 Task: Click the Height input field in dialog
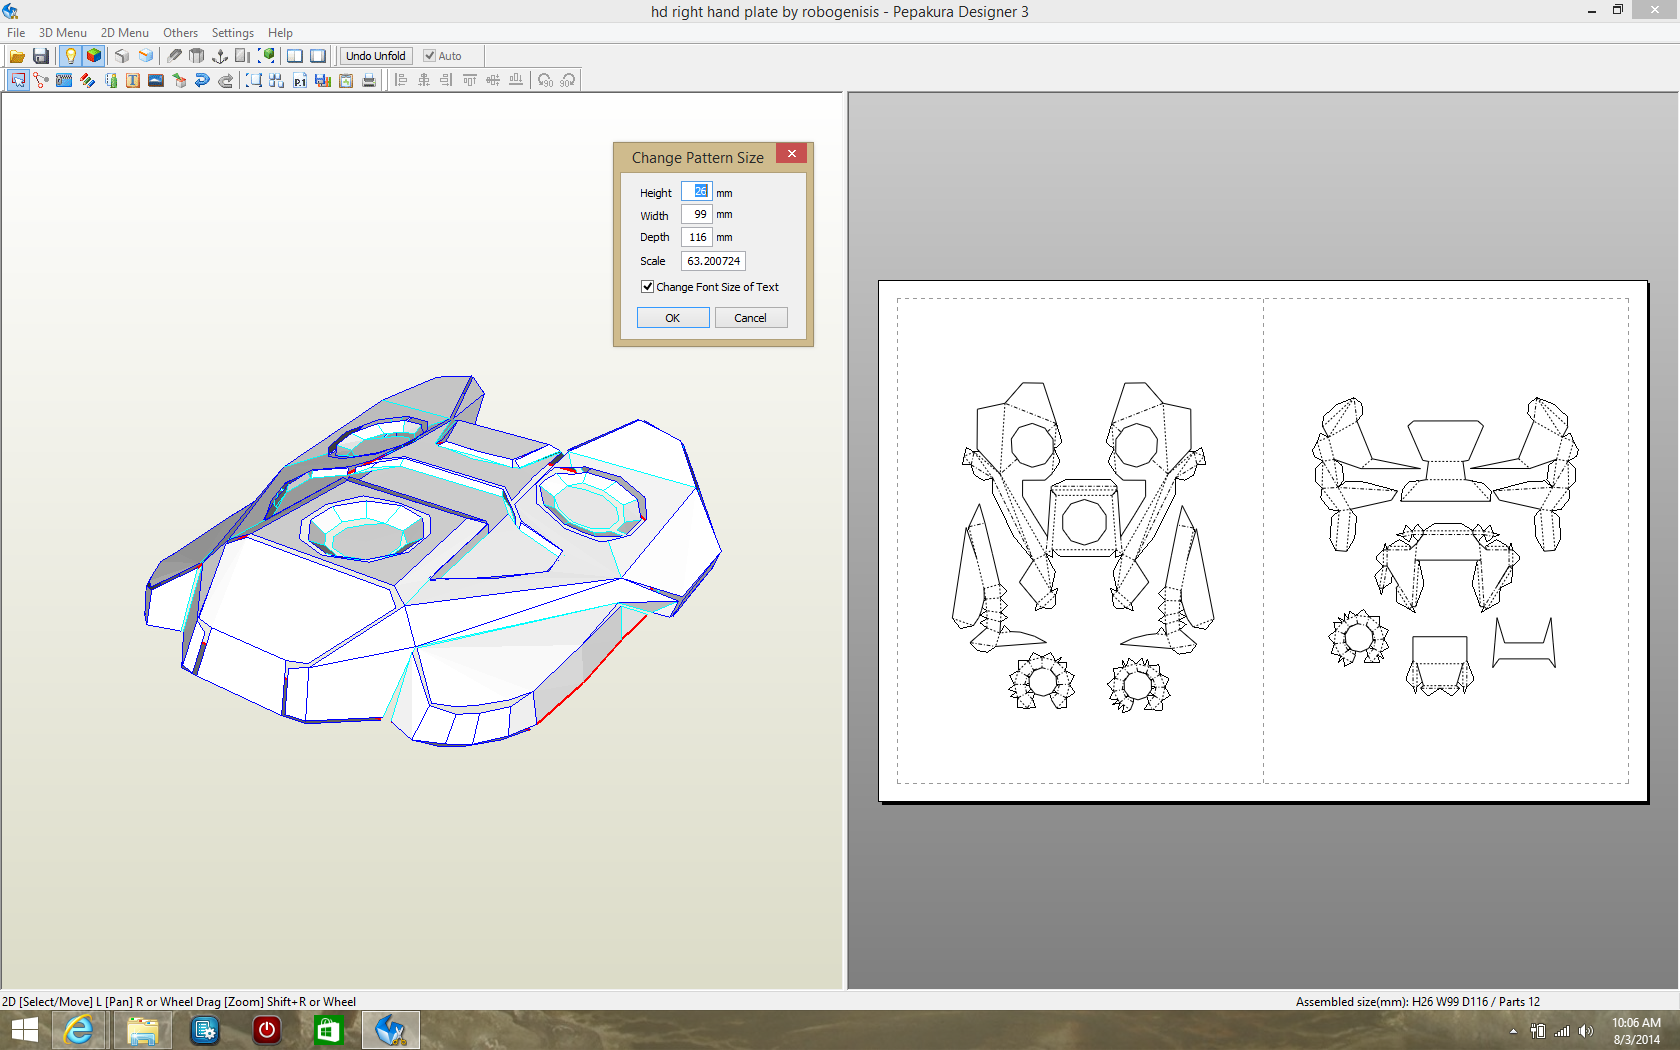tap(697, 192)
